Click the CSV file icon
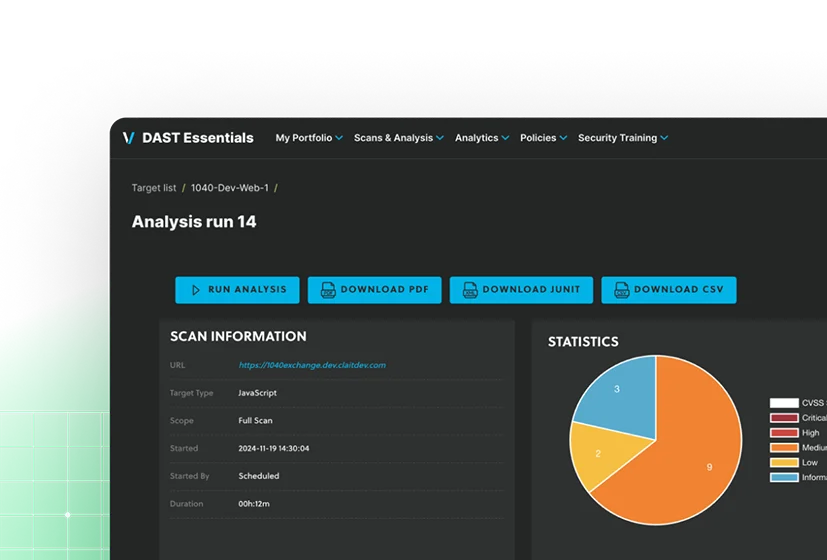Image resolution: width=827 pixels, height=560 pixels. (x=622, y=289)
